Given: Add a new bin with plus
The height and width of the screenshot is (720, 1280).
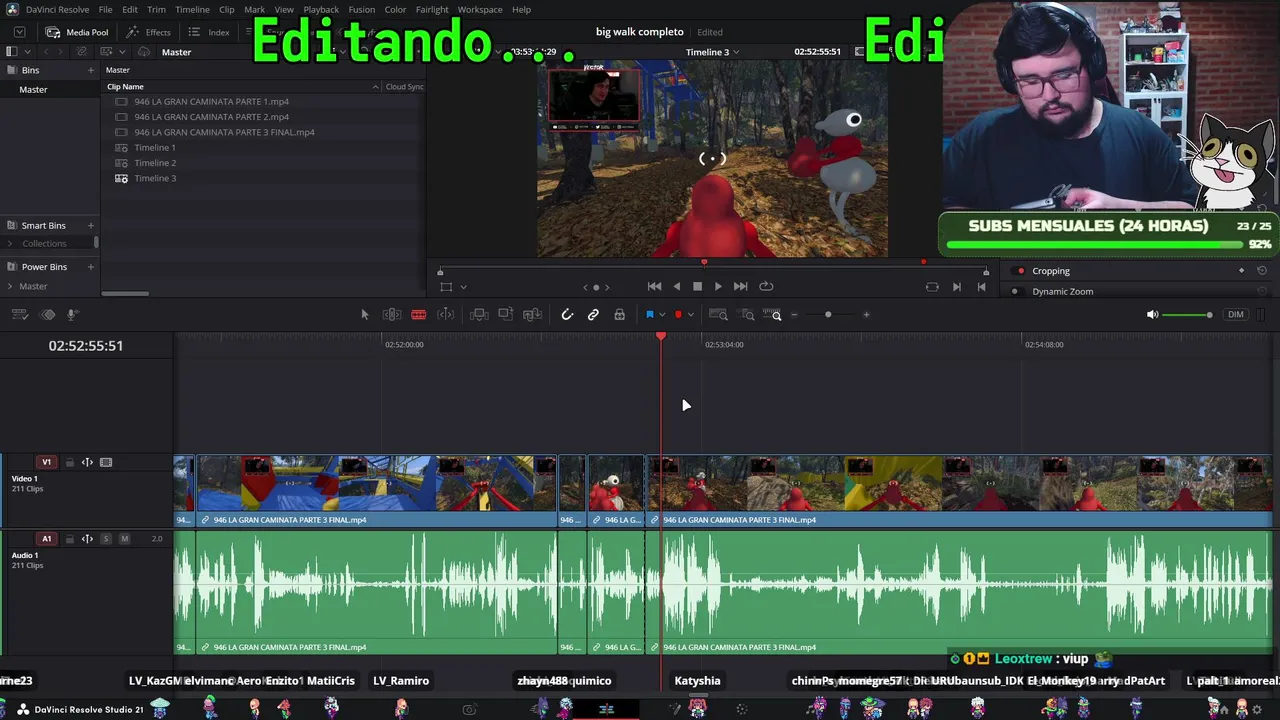Looking at the screenshot, I should (x=91, y=71).
